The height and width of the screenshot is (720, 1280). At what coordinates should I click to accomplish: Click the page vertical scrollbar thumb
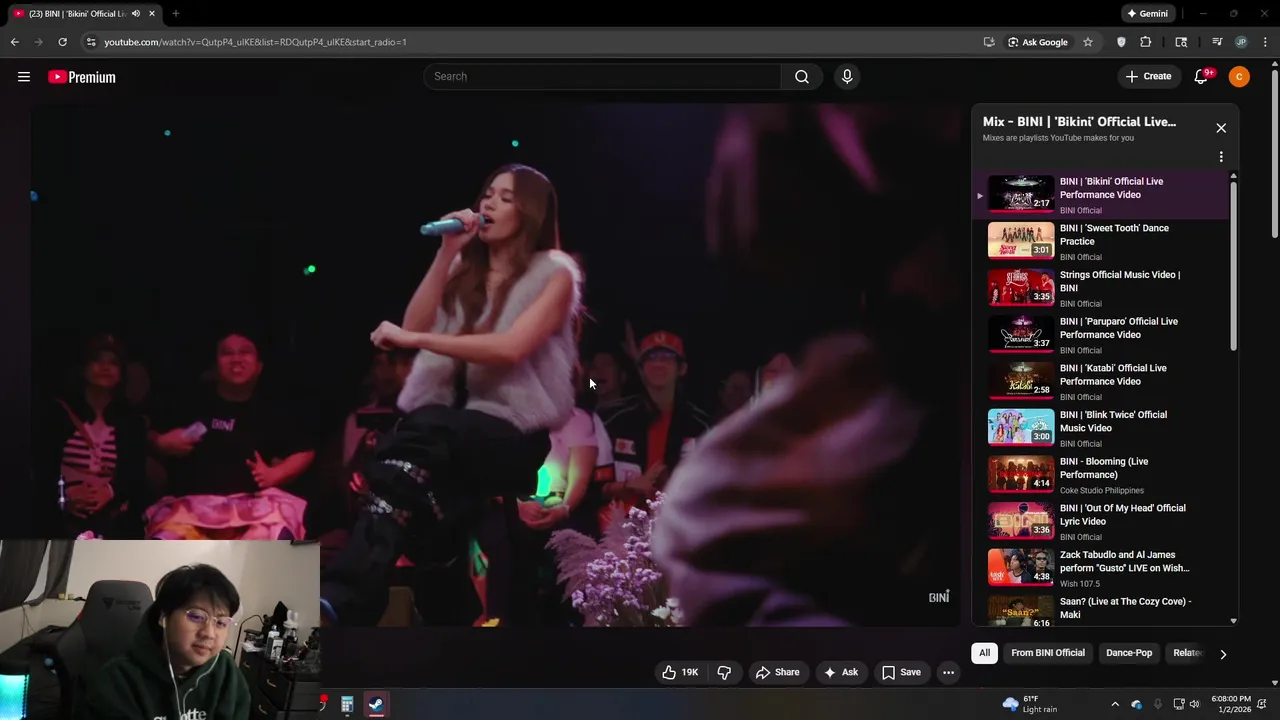pos(1274,155)
